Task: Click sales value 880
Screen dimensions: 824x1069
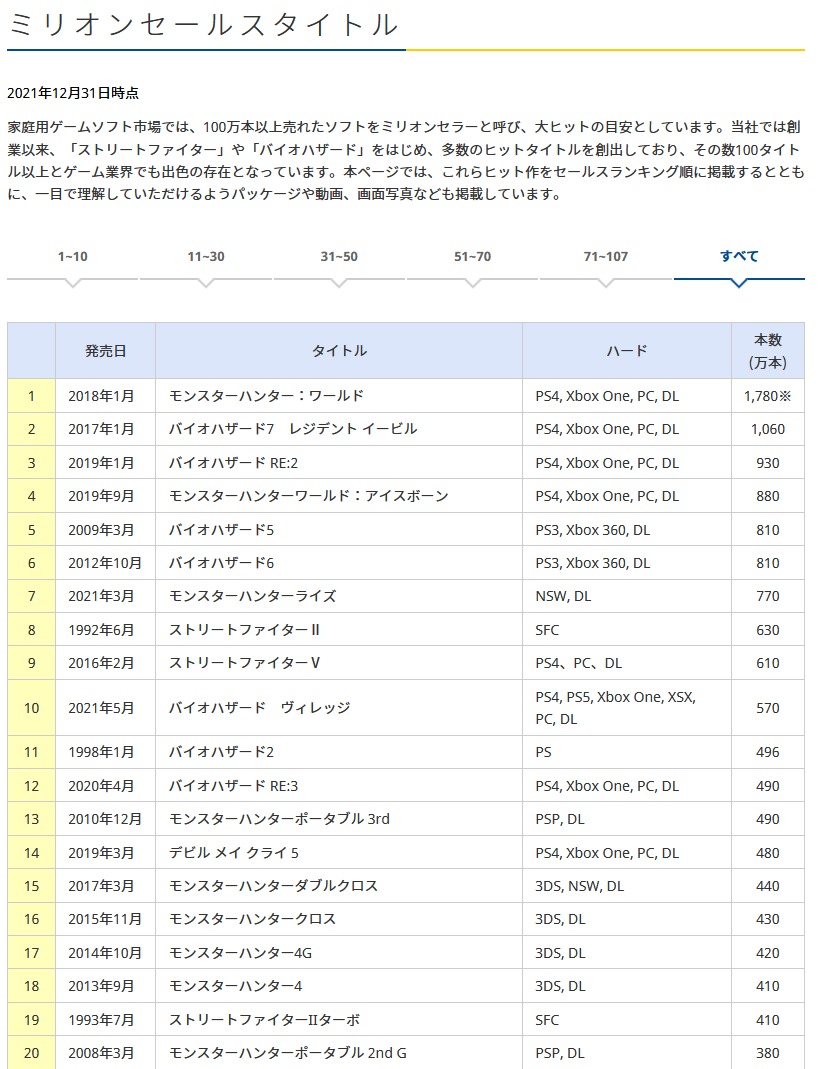Action: [x=767, y=496]
